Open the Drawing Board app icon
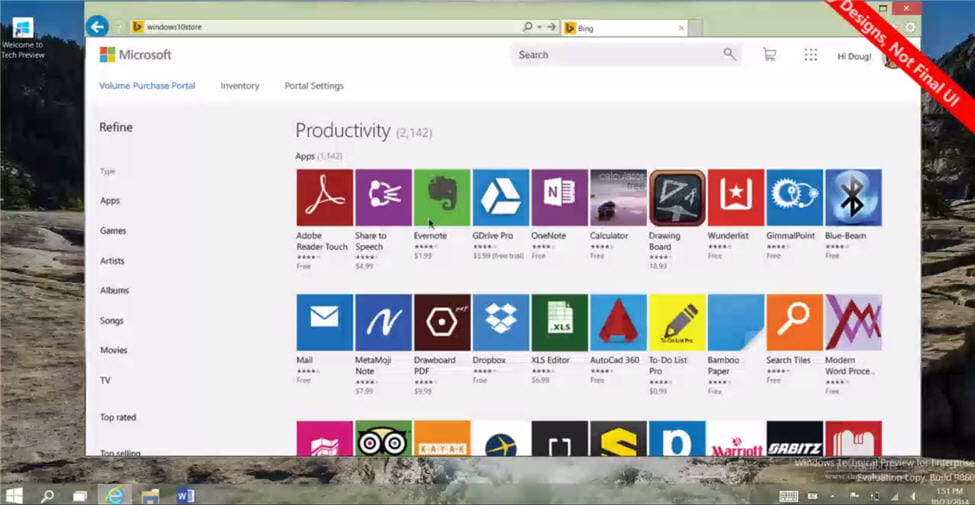The height and width of the screenshot is (505, 975). click(677, 198)
